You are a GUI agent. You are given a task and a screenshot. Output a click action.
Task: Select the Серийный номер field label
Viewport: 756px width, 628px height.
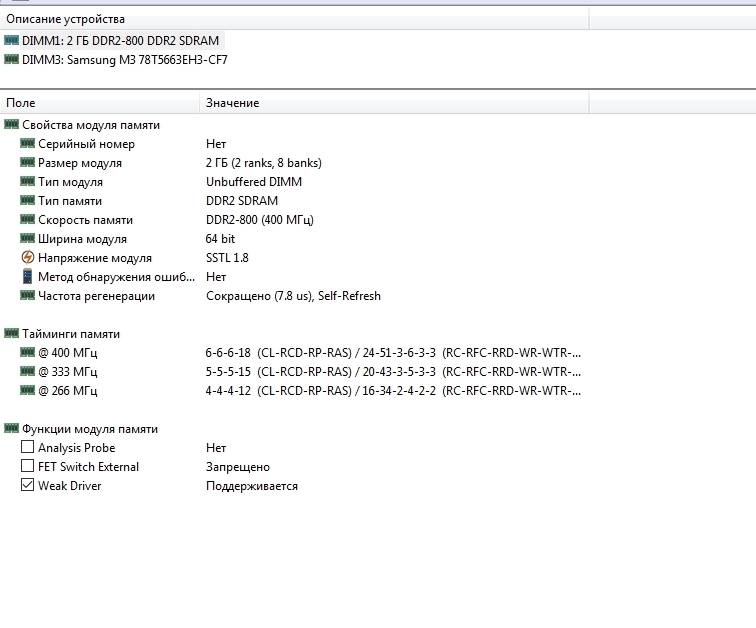click(86, 144)
